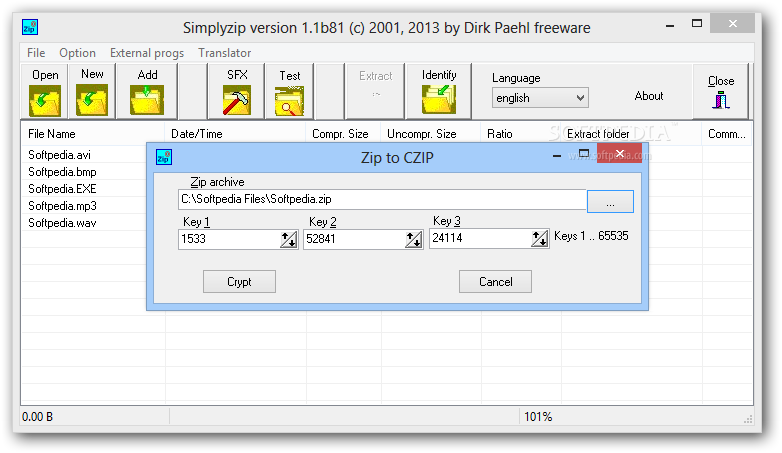Viewport: 782px width, 453px height.
Task: Select Softpedia.bmp in the file list
Action: (62, 172)
